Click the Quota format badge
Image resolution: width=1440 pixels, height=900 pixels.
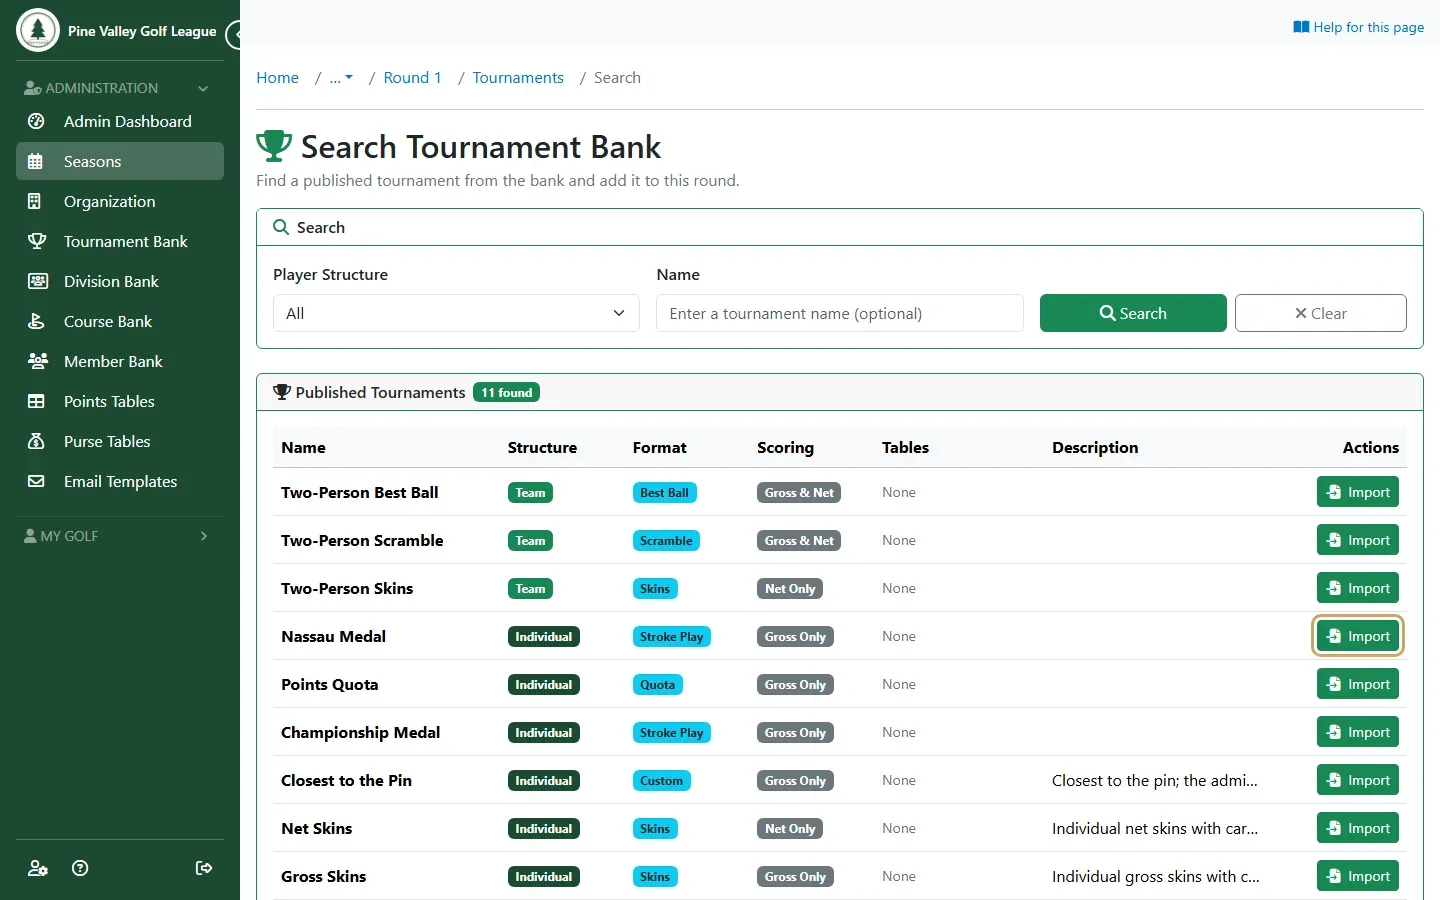657,685
